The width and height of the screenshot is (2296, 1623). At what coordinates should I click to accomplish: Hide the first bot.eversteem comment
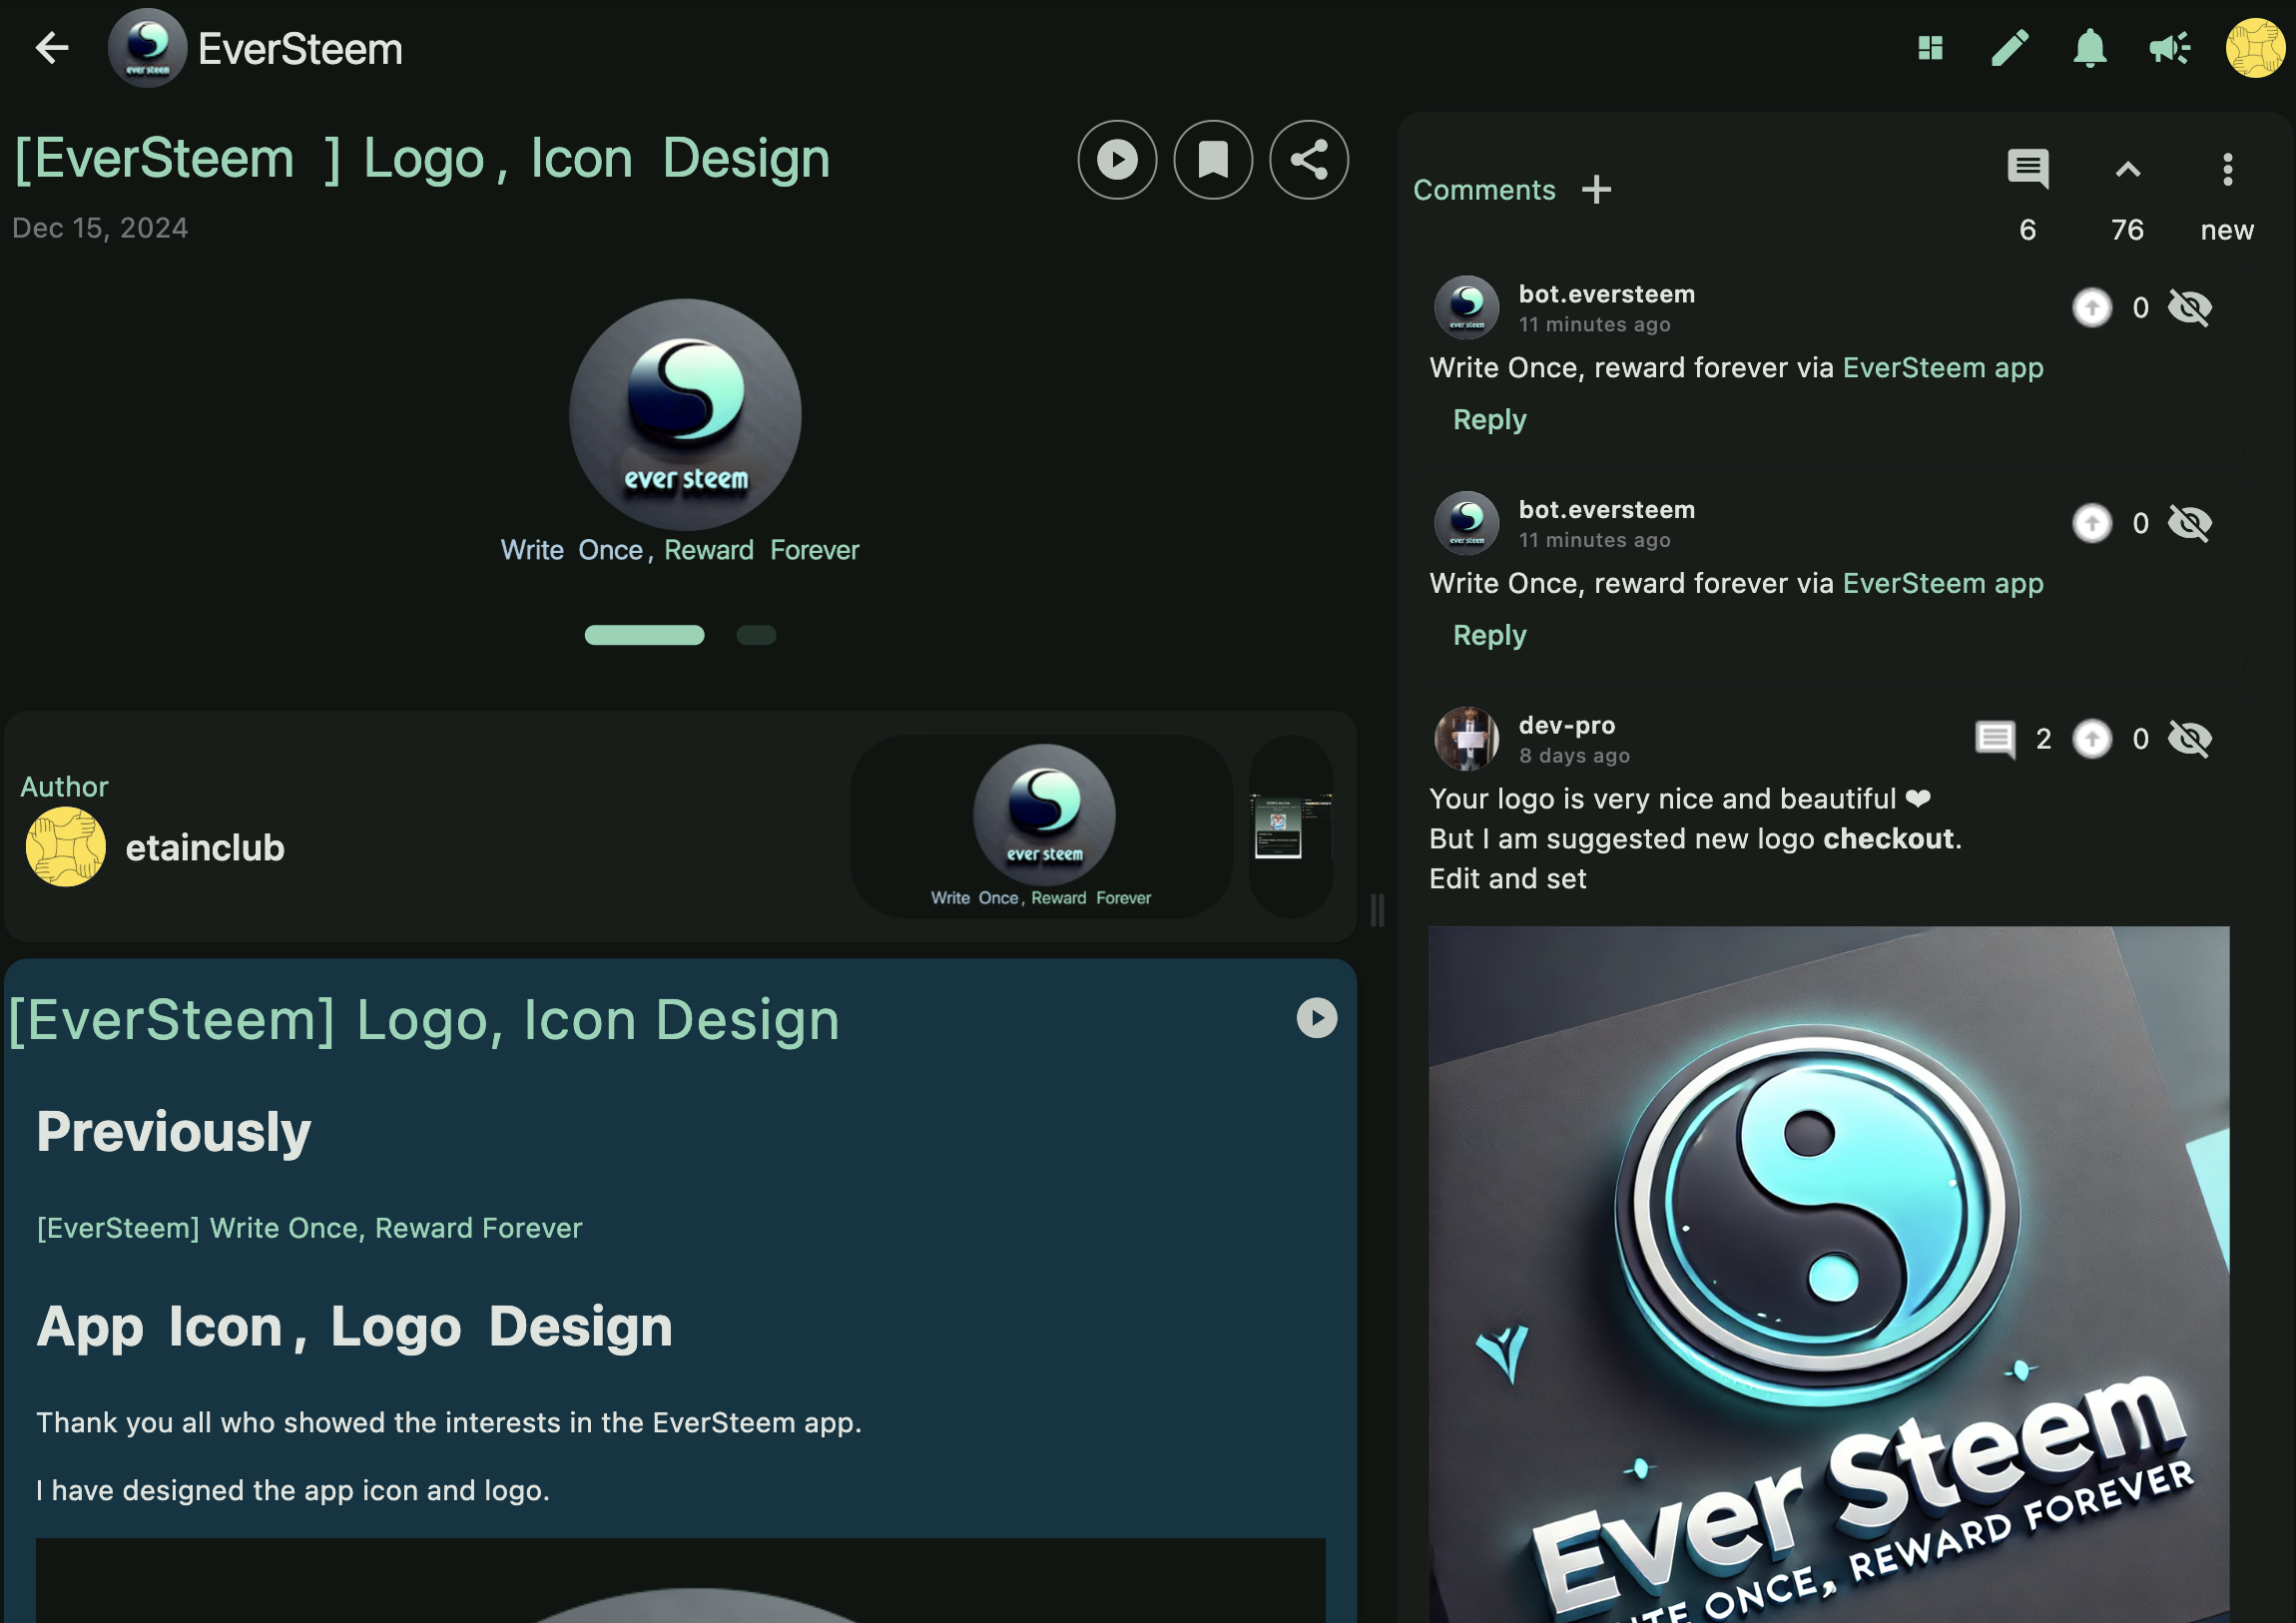[2190, 307]
